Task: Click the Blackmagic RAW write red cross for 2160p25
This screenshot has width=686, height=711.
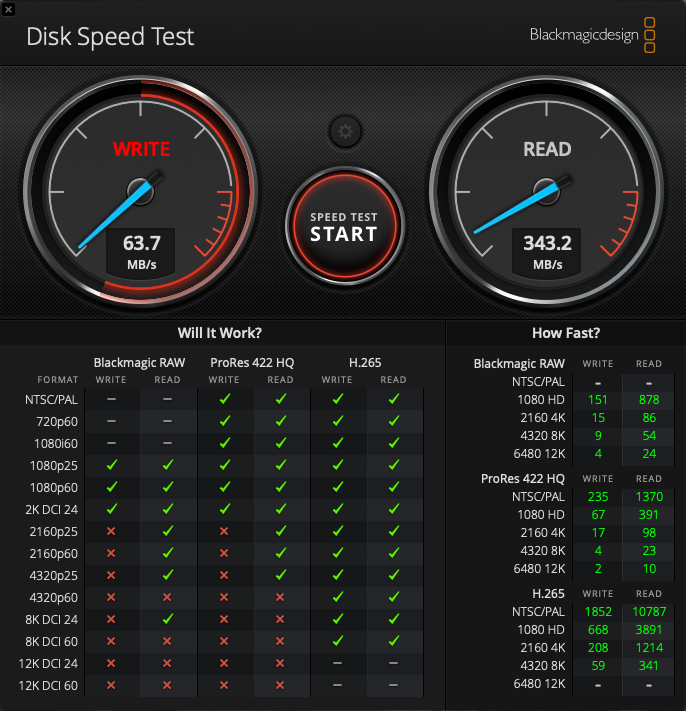Action: coord(111,531)
